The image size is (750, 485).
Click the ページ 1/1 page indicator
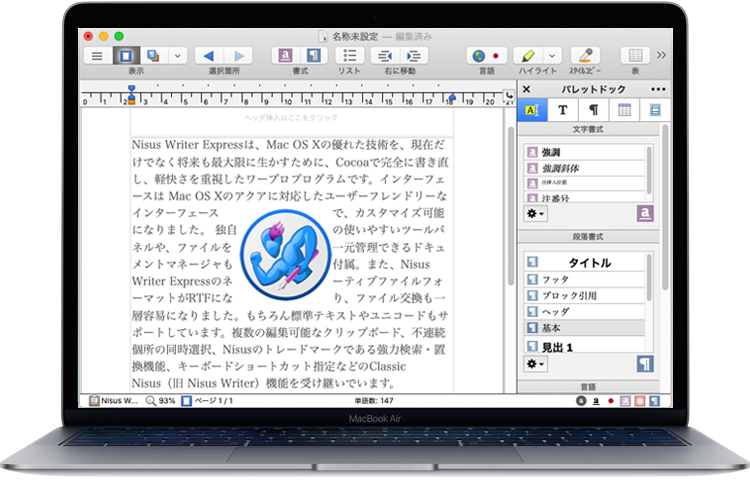(208, 401)
